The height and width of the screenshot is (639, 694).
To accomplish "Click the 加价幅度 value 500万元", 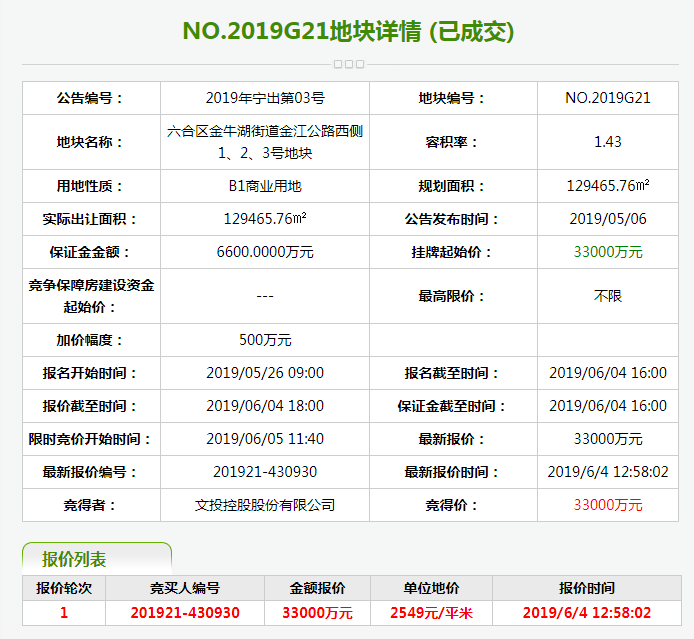I will click(265, 340).
